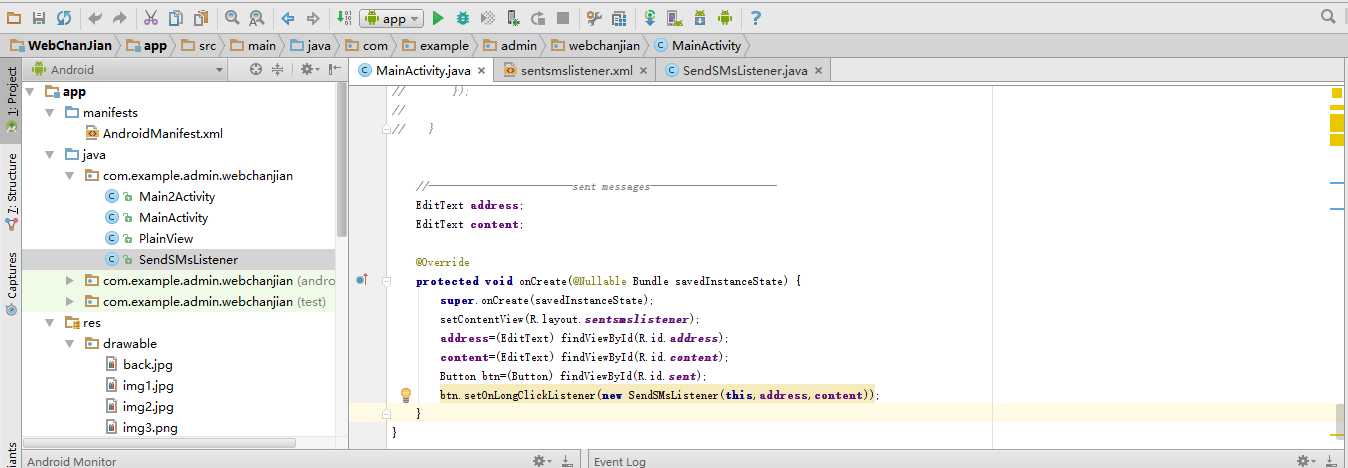The image size is (1348, 468).
Task: Click WebChanJian breadcrumb
Action: pyautogui.click(x=61, y=45)
